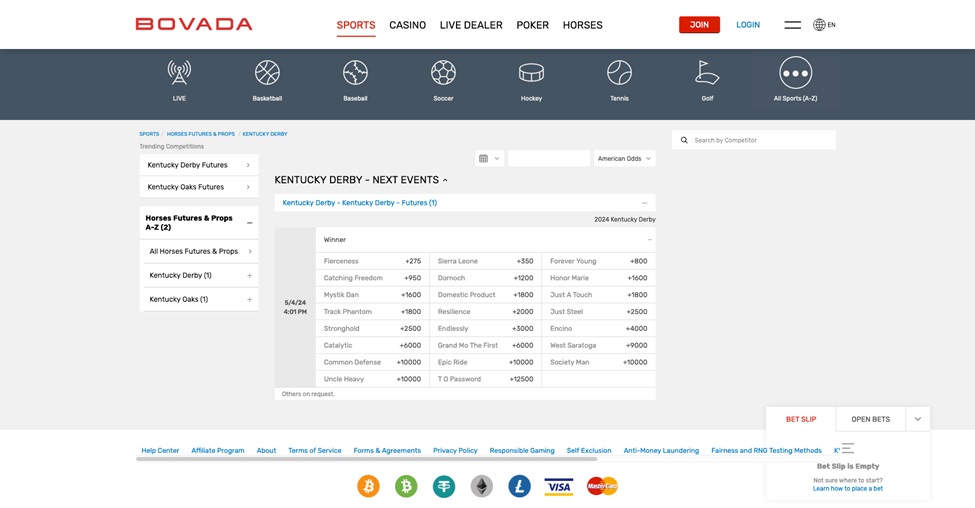
Task: Open All Sports (A-Z) icon
Action: coord(795,73)
